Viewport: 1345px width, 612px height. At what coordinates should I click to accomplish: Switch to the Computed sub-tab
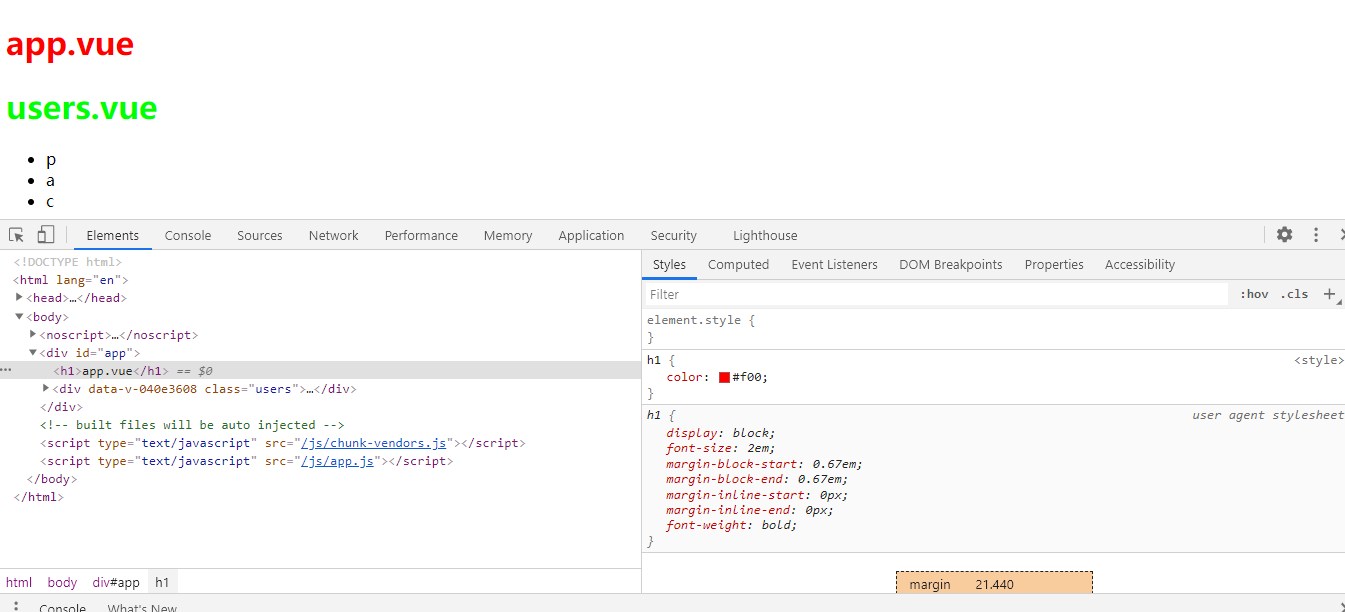pos(738,265)
